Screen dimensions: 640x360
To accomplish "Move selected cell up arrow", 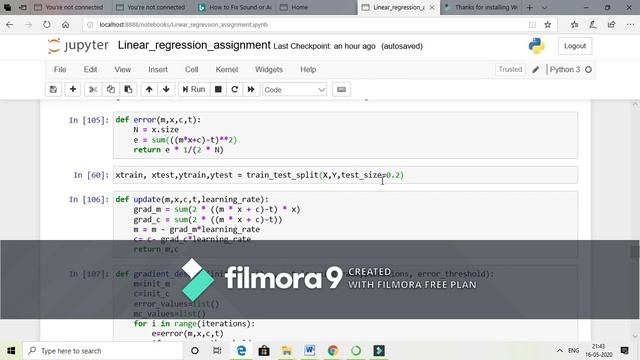I will tap(149, 89).
